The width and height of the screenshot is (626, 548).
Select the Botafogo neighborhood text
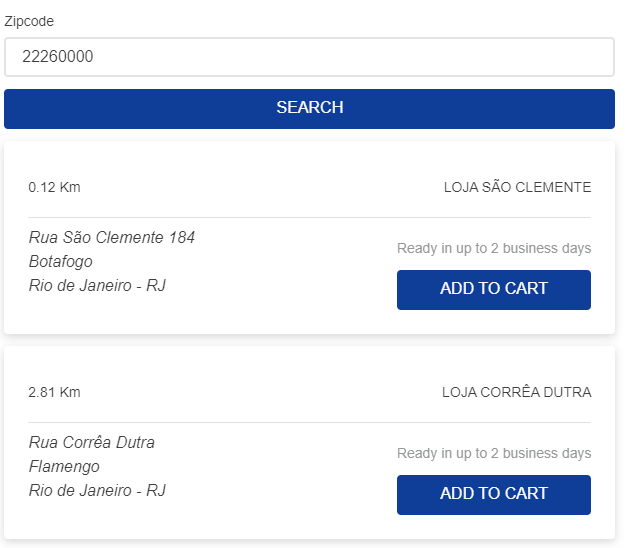pos(61,261)
